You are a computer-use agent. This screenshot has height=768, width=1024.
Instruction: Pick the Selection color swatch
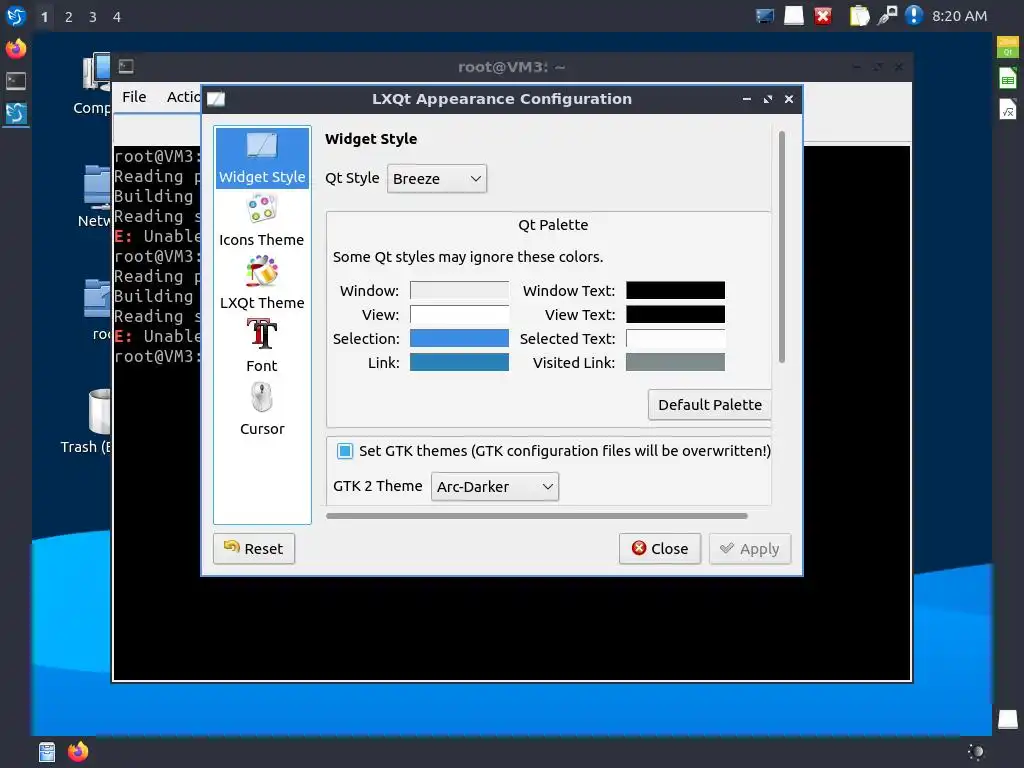(459, 338)
